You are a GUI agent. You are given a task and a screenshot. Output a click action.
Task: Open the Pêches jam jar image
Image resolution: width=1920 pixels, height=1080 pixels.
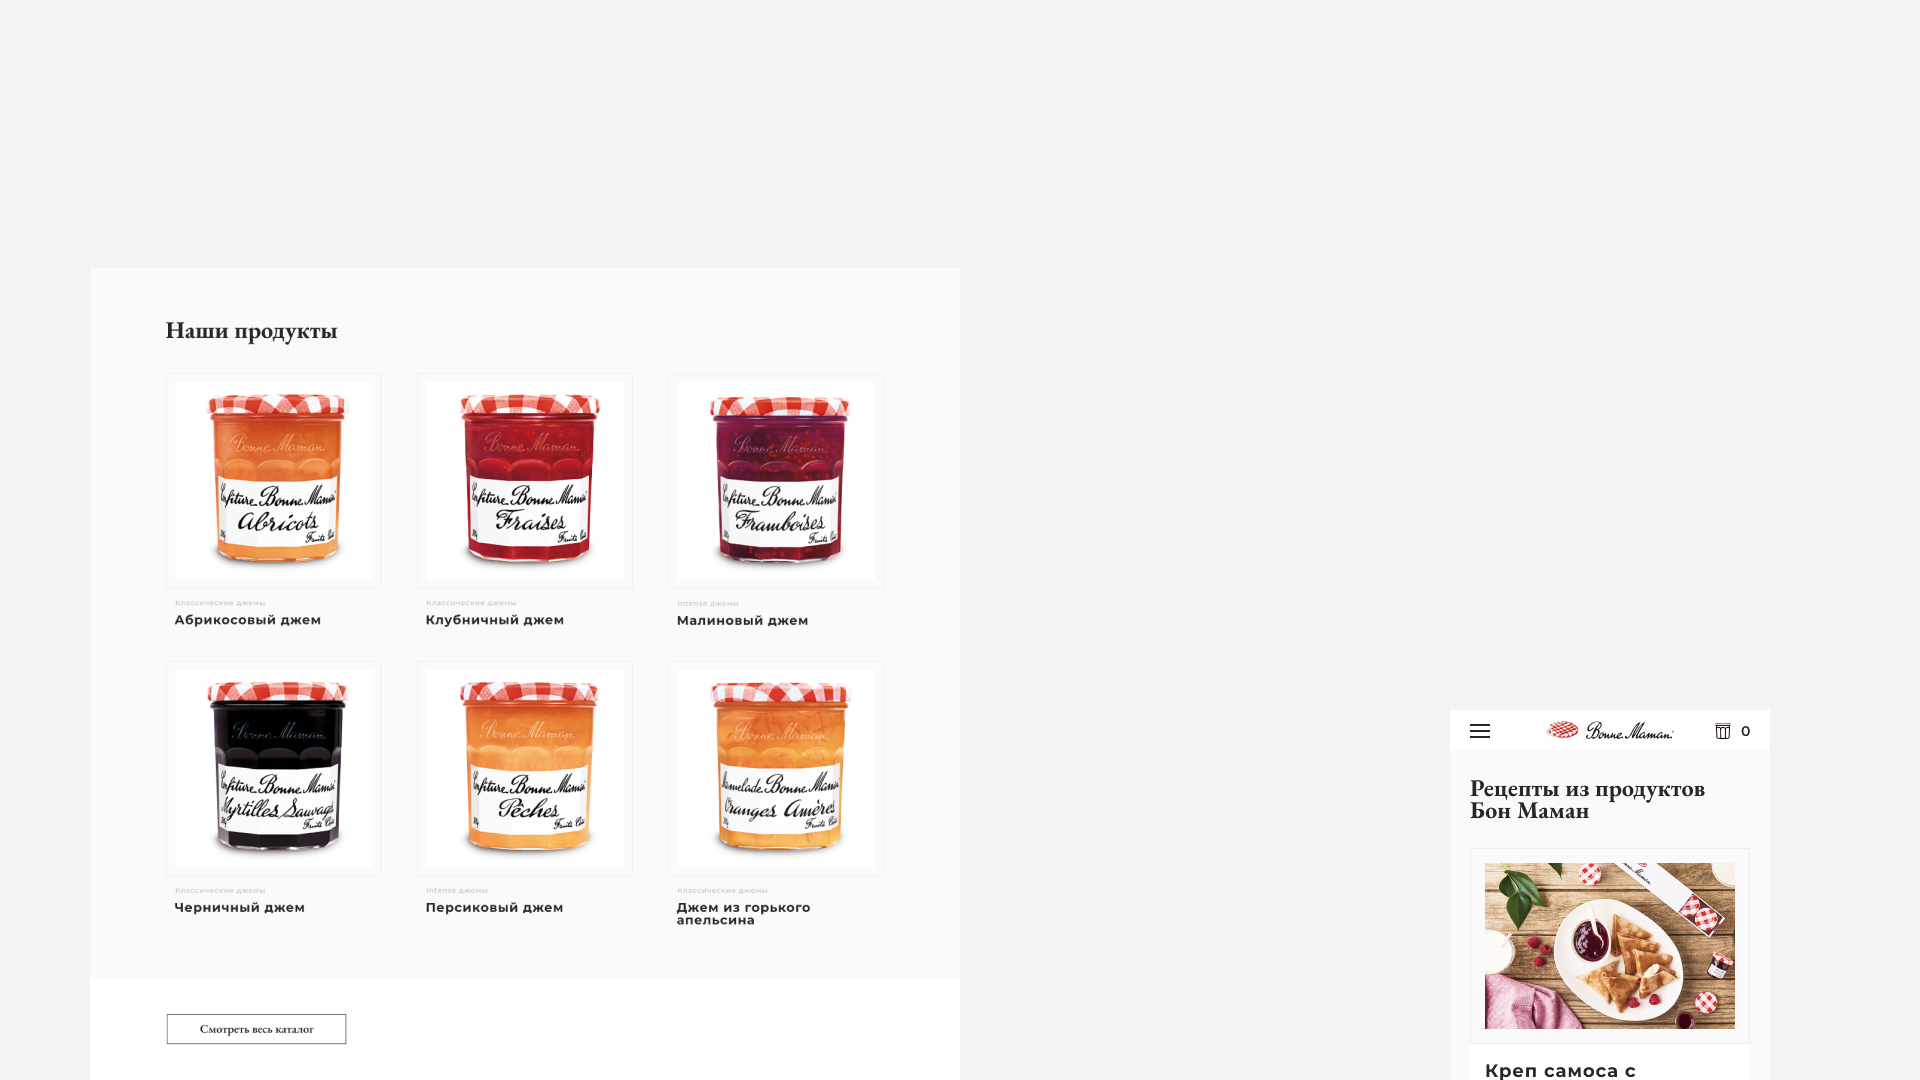pos(525,768)
